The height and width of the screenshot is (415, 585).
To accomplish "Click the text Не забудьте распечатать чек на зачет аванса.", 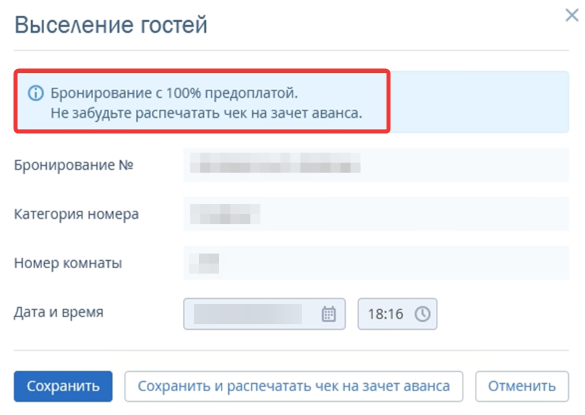I will tap(206, 113).
